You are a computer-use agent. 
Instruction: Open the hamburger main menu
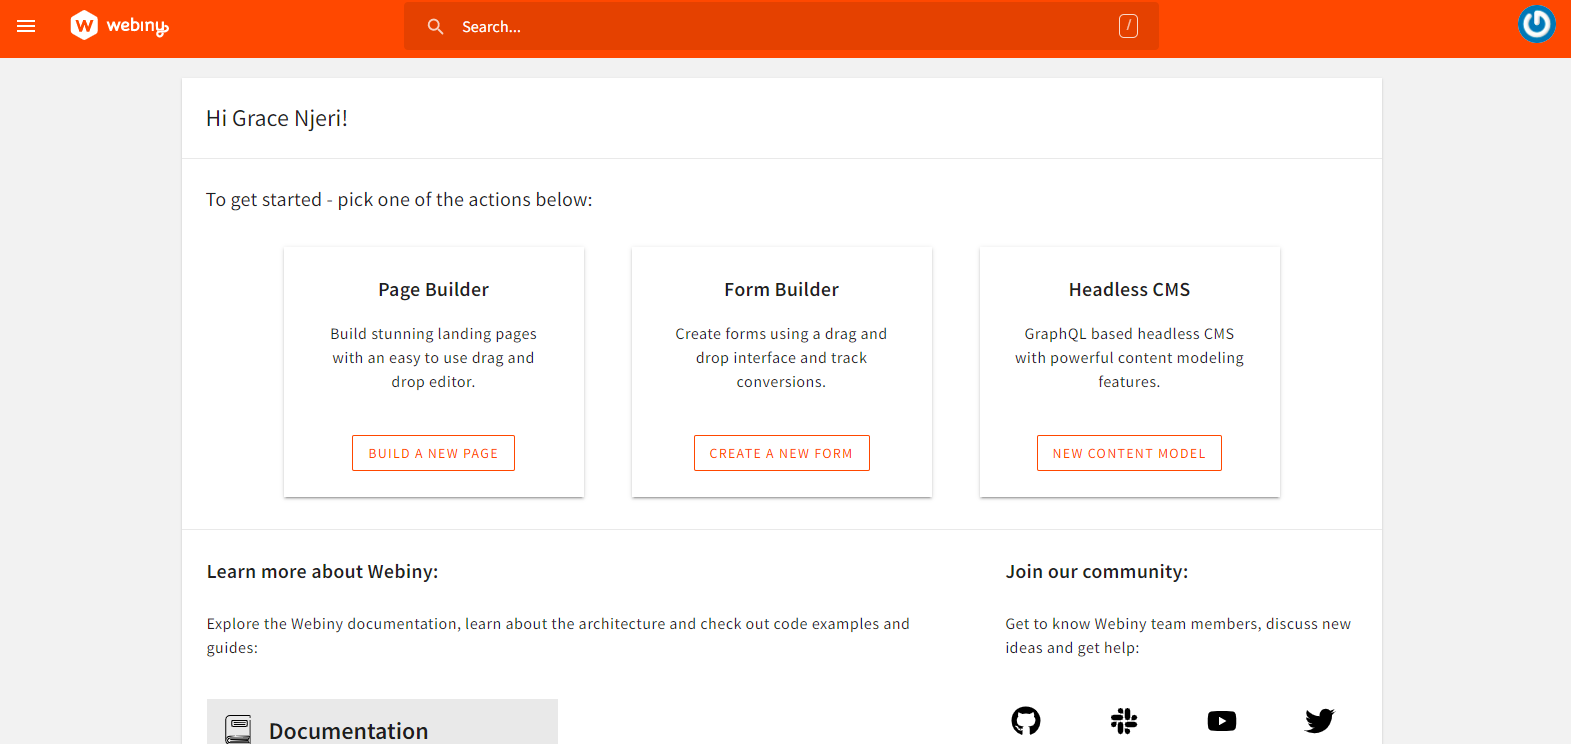(x=26, y=26)
